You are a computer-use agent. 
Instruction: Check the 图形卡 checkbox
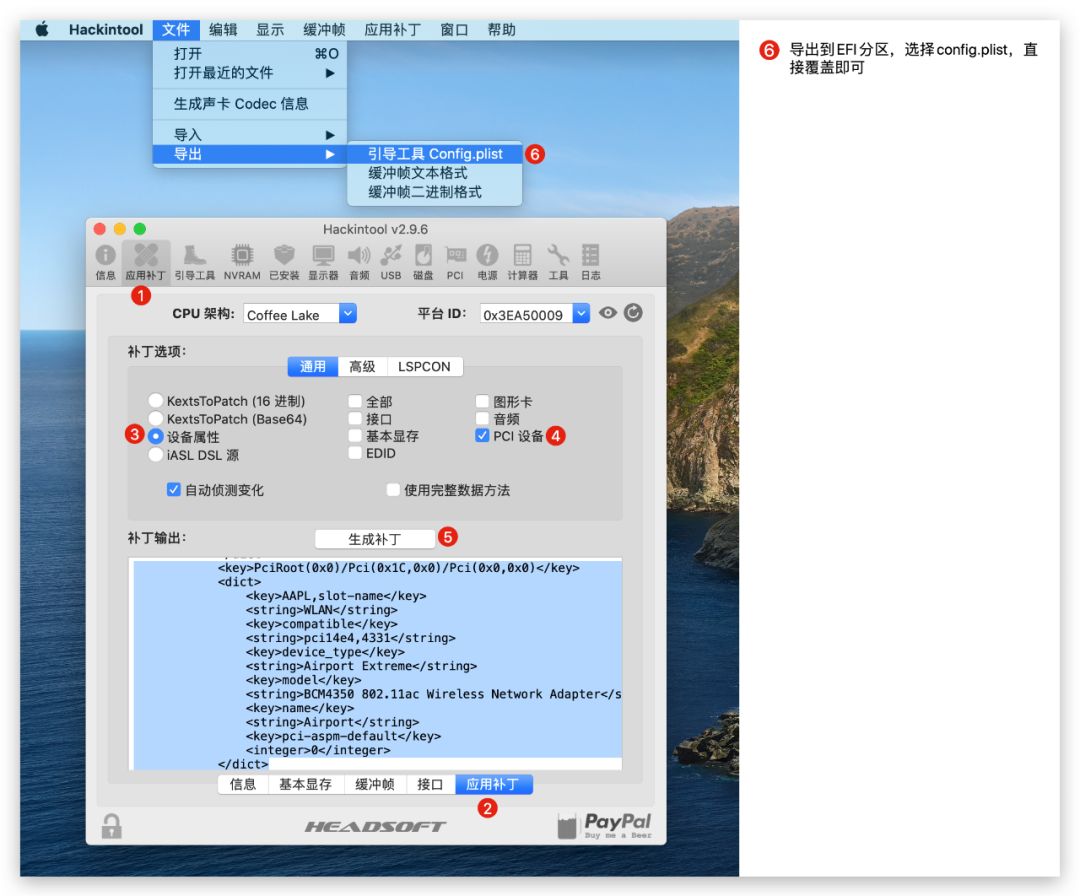click(x=482, y=401)
